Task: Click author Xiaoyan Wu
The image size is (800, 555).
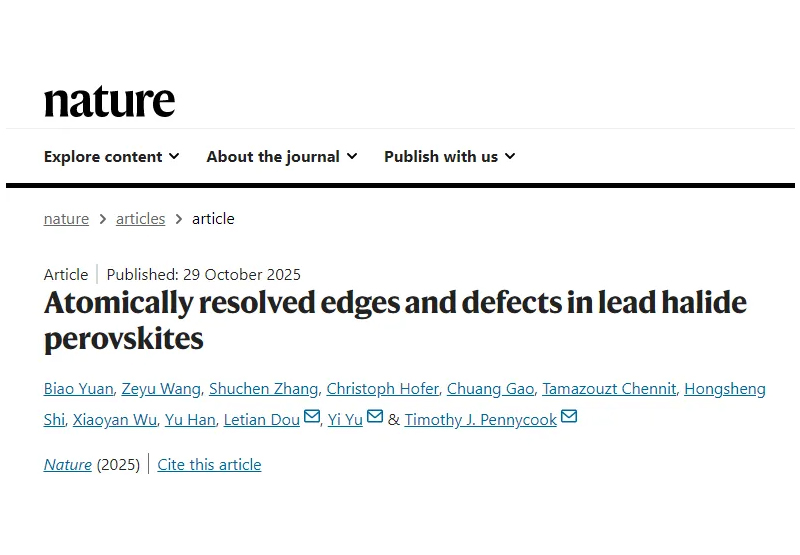Action: coord(114,420)
